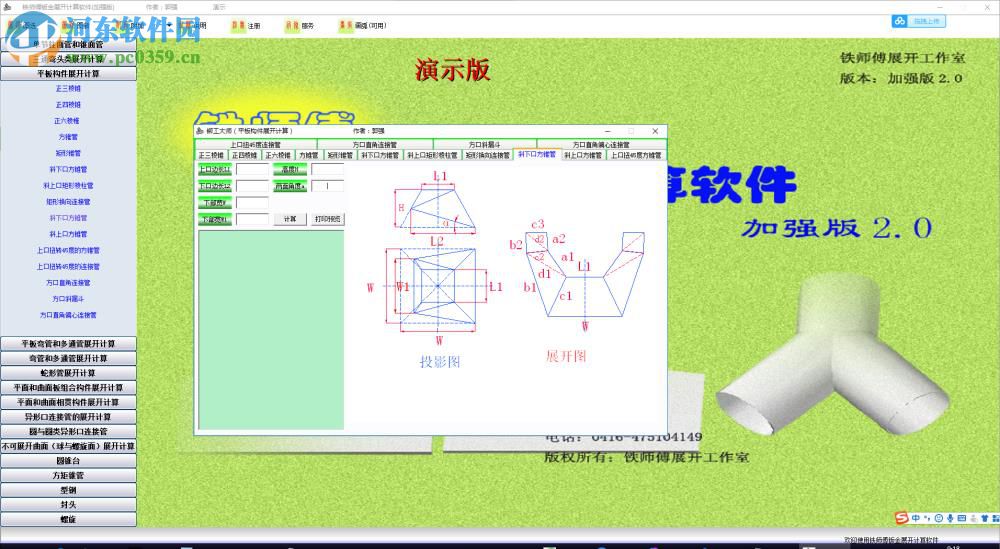Switch to the 正三棱锥 tab

click(211, 155)
